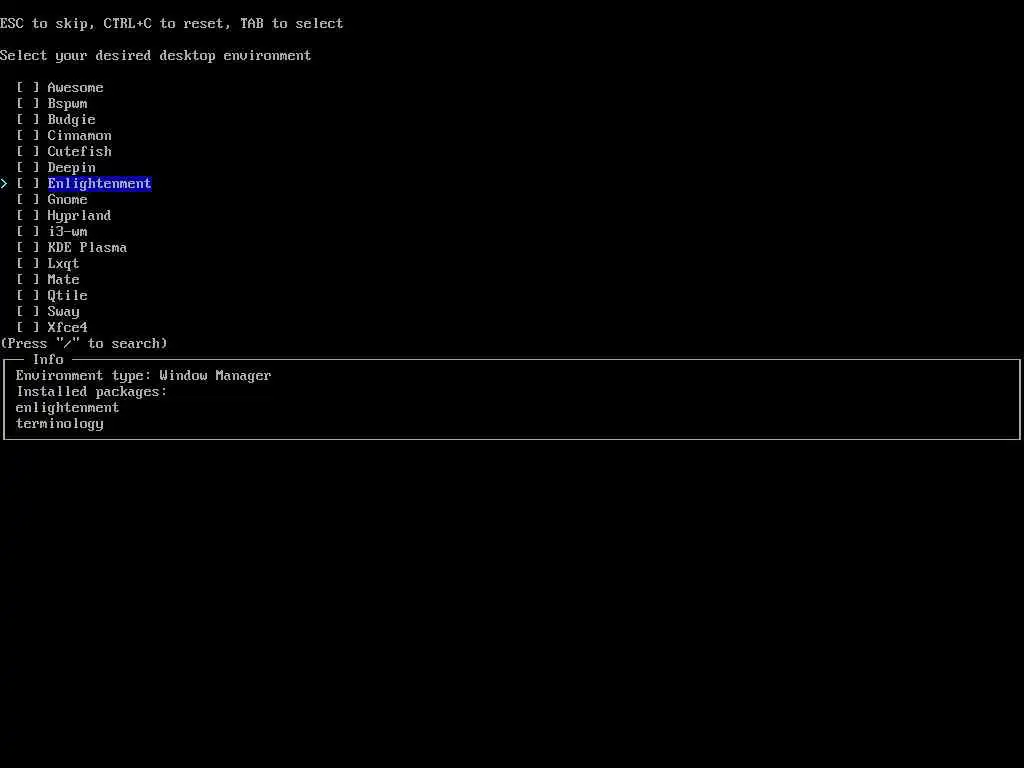
Task: Click the 'Select your desired desktop environment' prompt
Action: 155,56
